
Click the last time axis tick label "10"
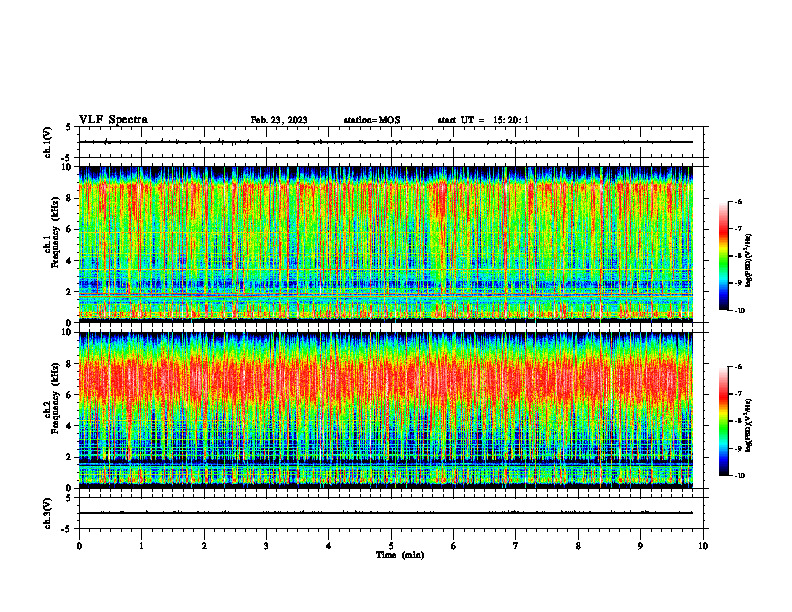703,546
